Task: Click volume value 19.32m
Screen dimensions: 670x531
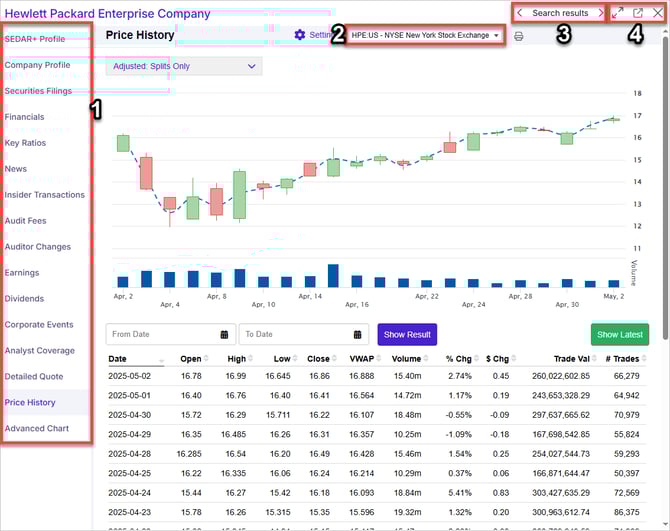Action: pyautogui.click(x=407, y=512)
